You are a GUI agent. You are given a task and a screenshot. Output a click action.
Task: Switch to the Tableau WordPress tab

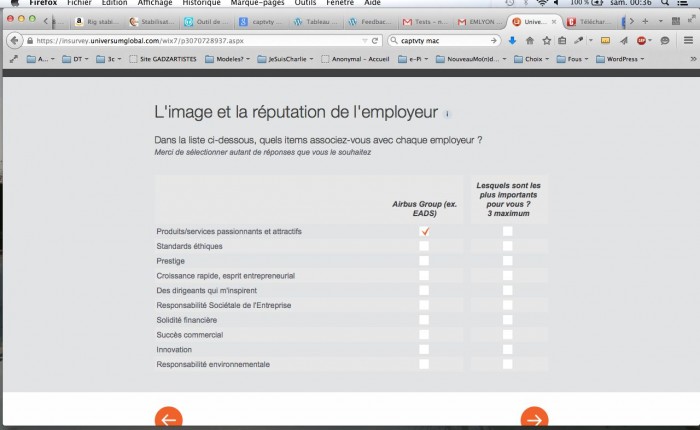tap(316, 21)
